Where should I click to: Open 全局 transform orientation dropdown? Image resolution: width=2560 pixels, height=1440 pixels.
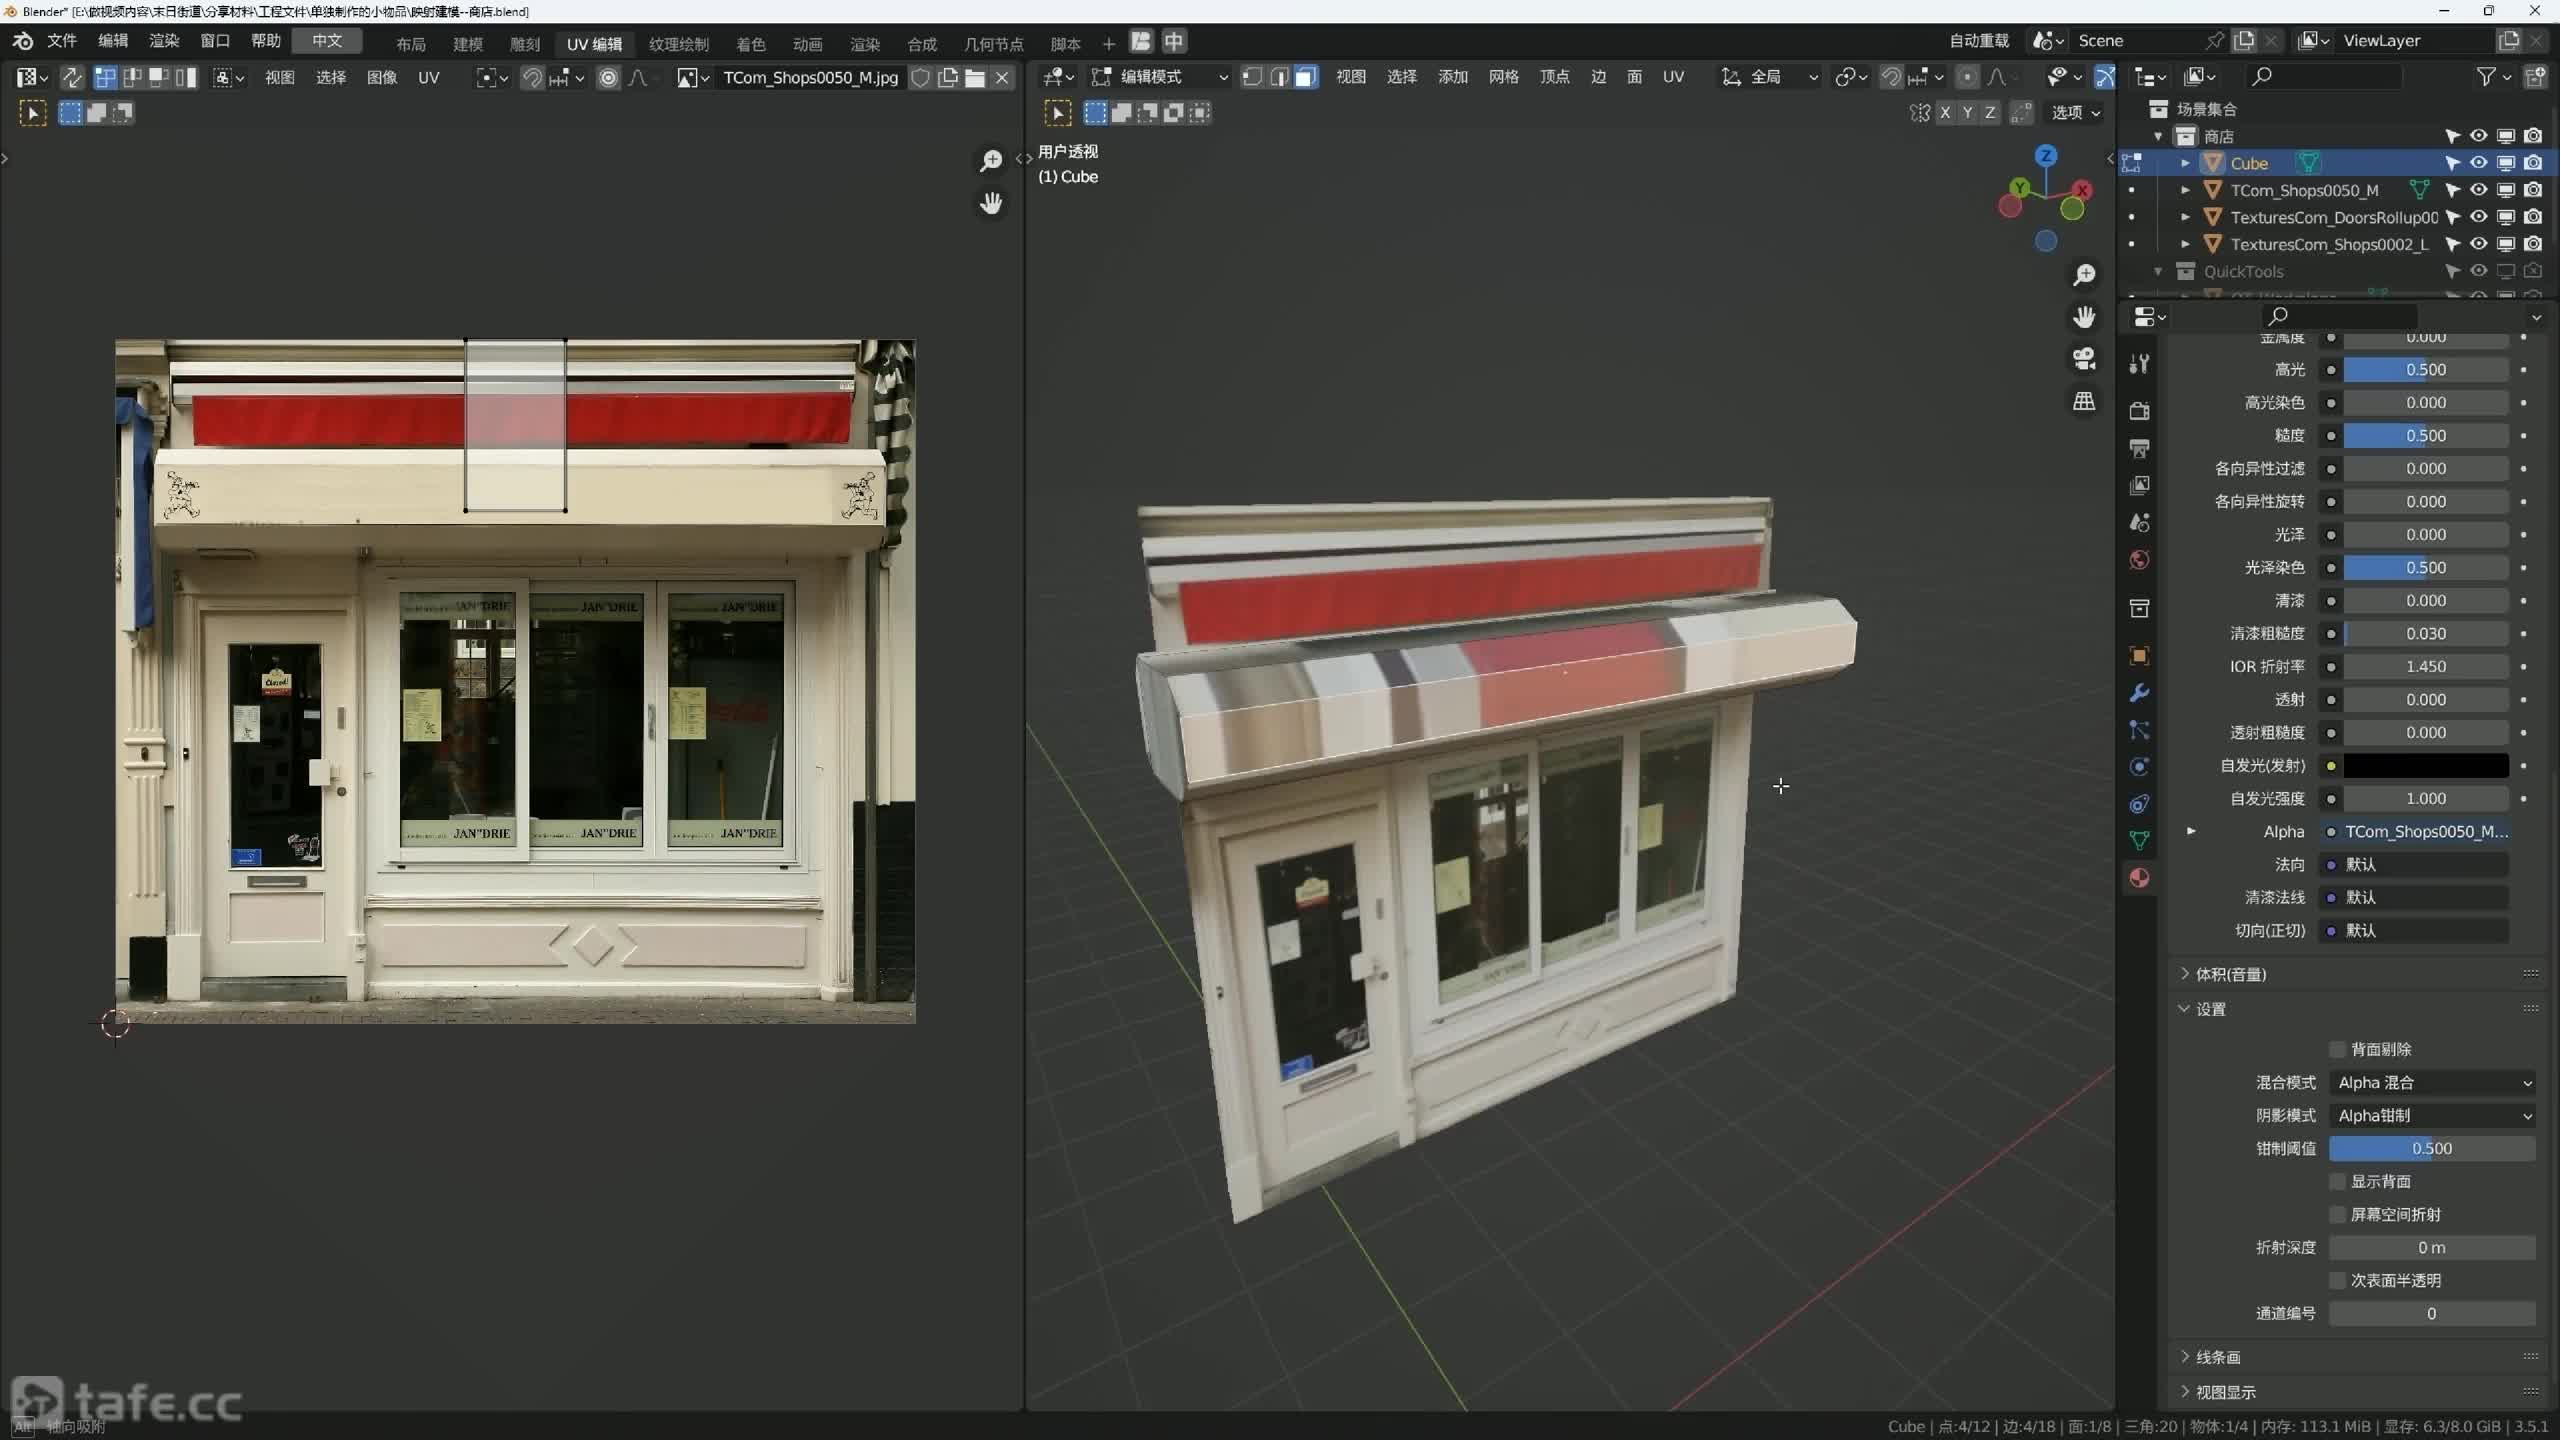[1769, 77]
